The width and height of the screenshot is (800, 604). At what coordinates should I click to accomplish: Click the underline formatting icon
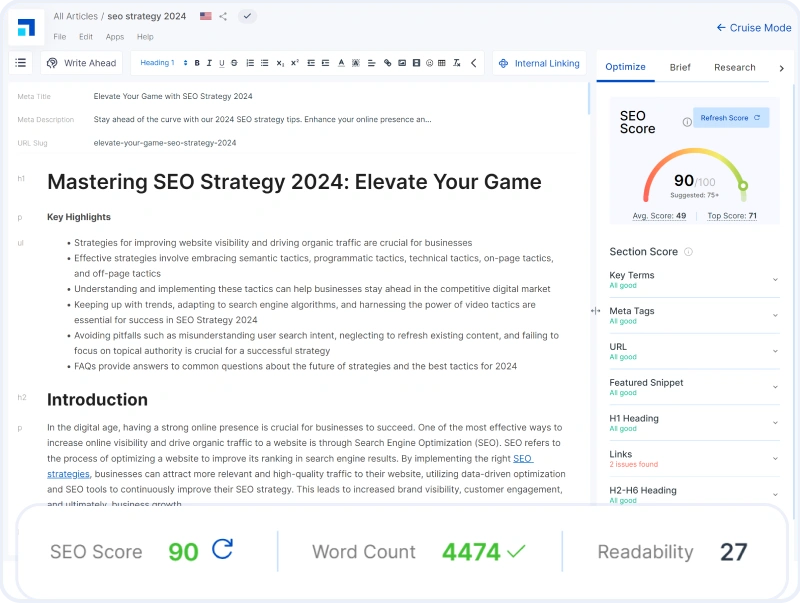(221, 63)
